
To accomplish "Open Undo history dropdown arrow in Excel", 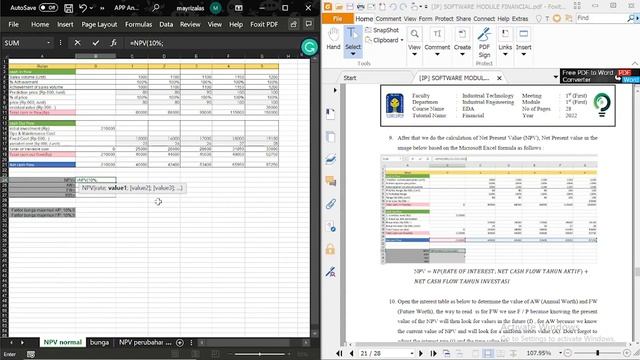I will pos(91,8).
